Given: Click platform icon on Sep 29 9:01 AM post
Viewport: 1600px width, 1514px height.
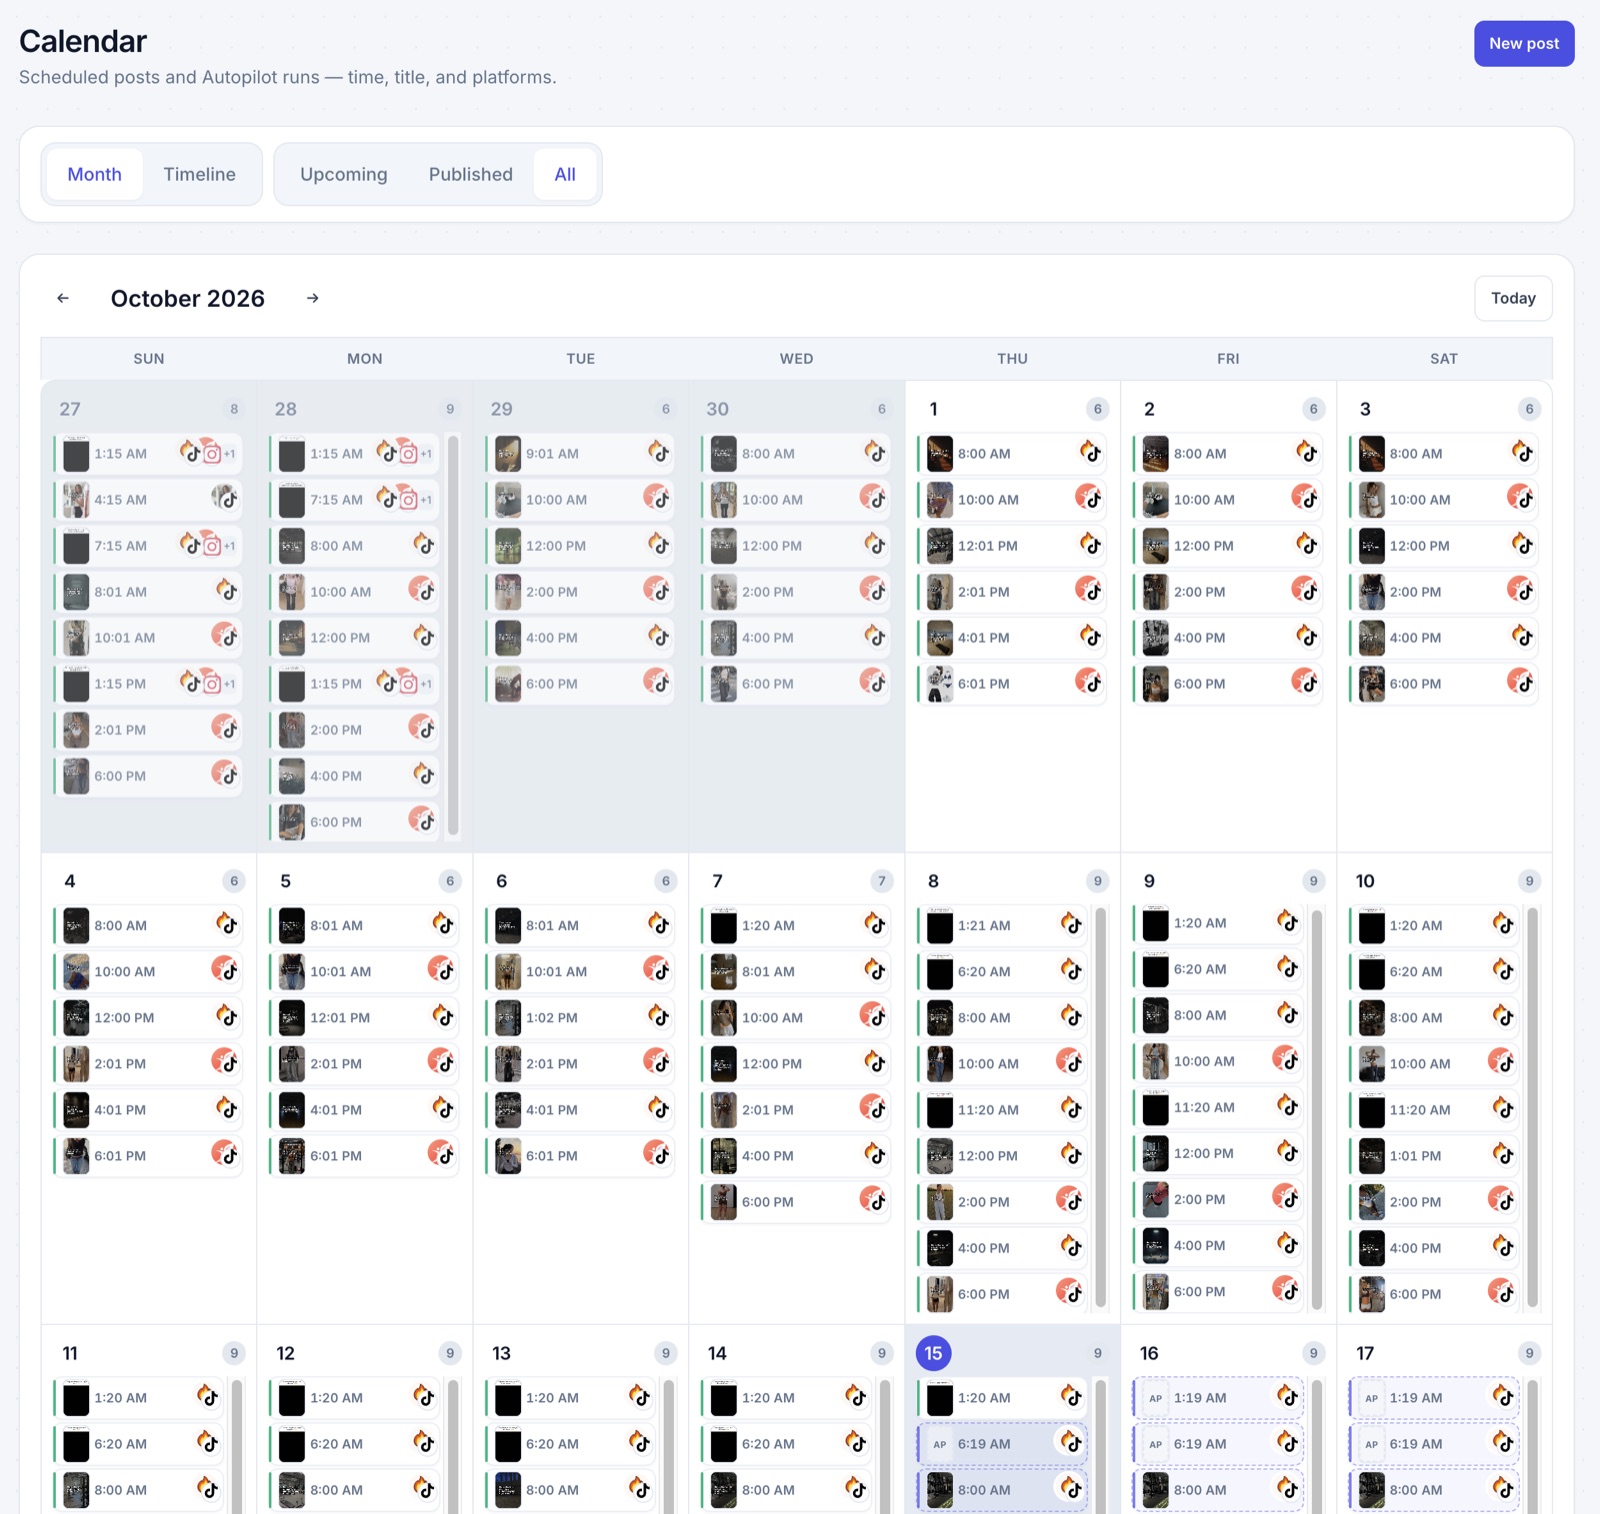Looking at the screenshot, I should pyautogui.click(x=658, y=453).
